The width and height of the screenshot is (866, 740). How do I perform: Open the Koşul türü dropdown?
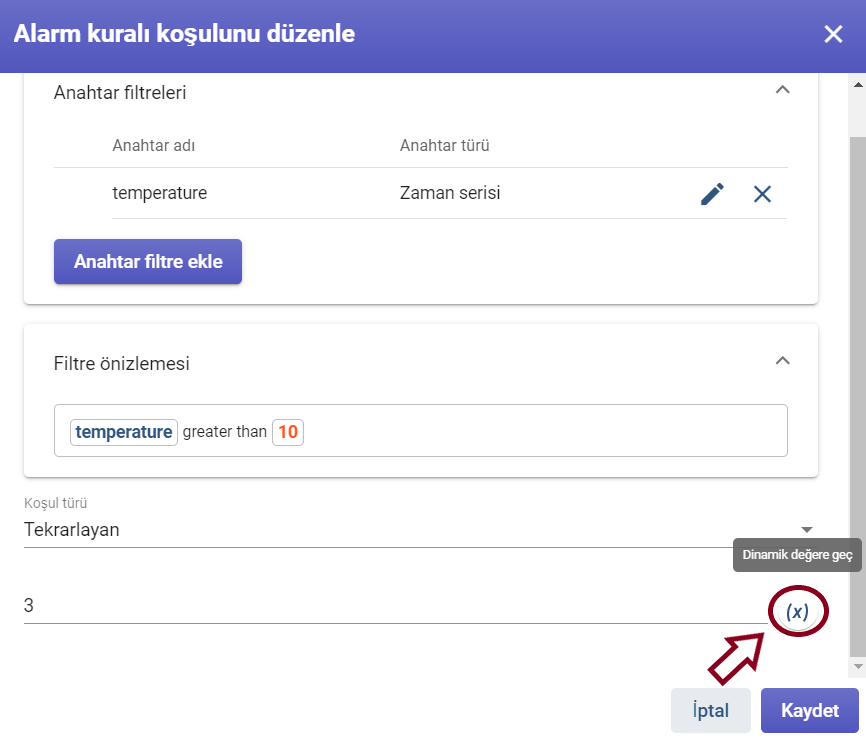(421, 530)
